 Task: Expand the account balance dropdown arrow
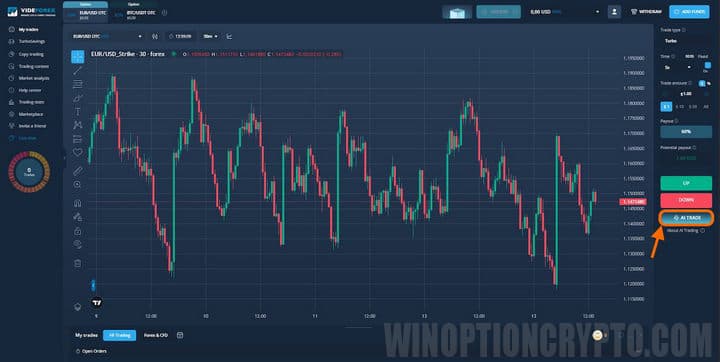click(597, 12)
